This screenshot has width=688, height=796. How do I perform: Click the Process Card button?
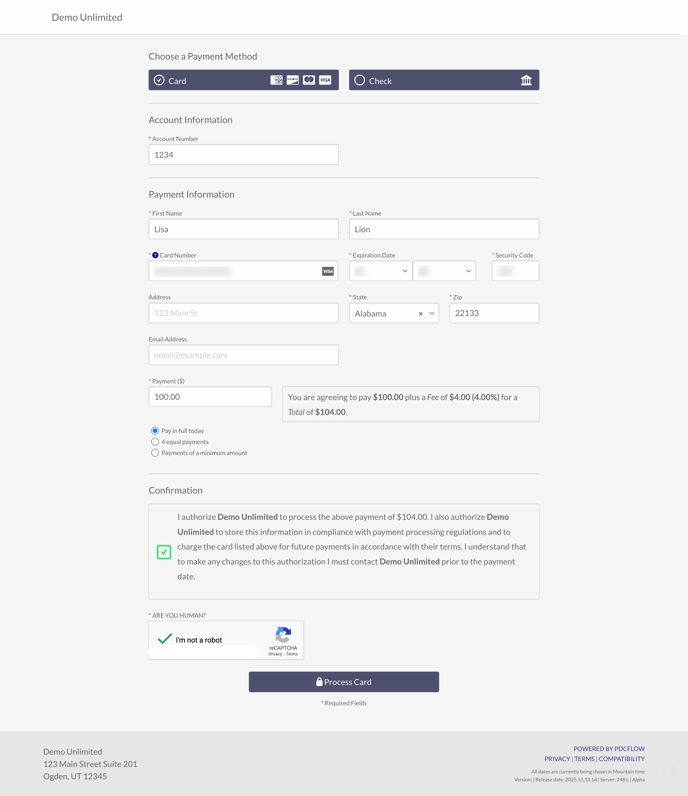coord(344,682)
